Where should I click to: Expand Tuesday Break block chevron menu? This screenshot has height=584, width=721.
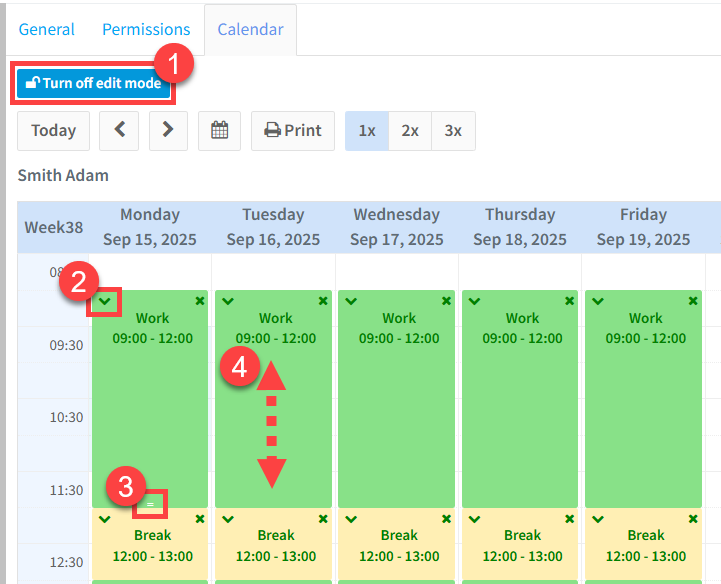[x=228, y=519]
